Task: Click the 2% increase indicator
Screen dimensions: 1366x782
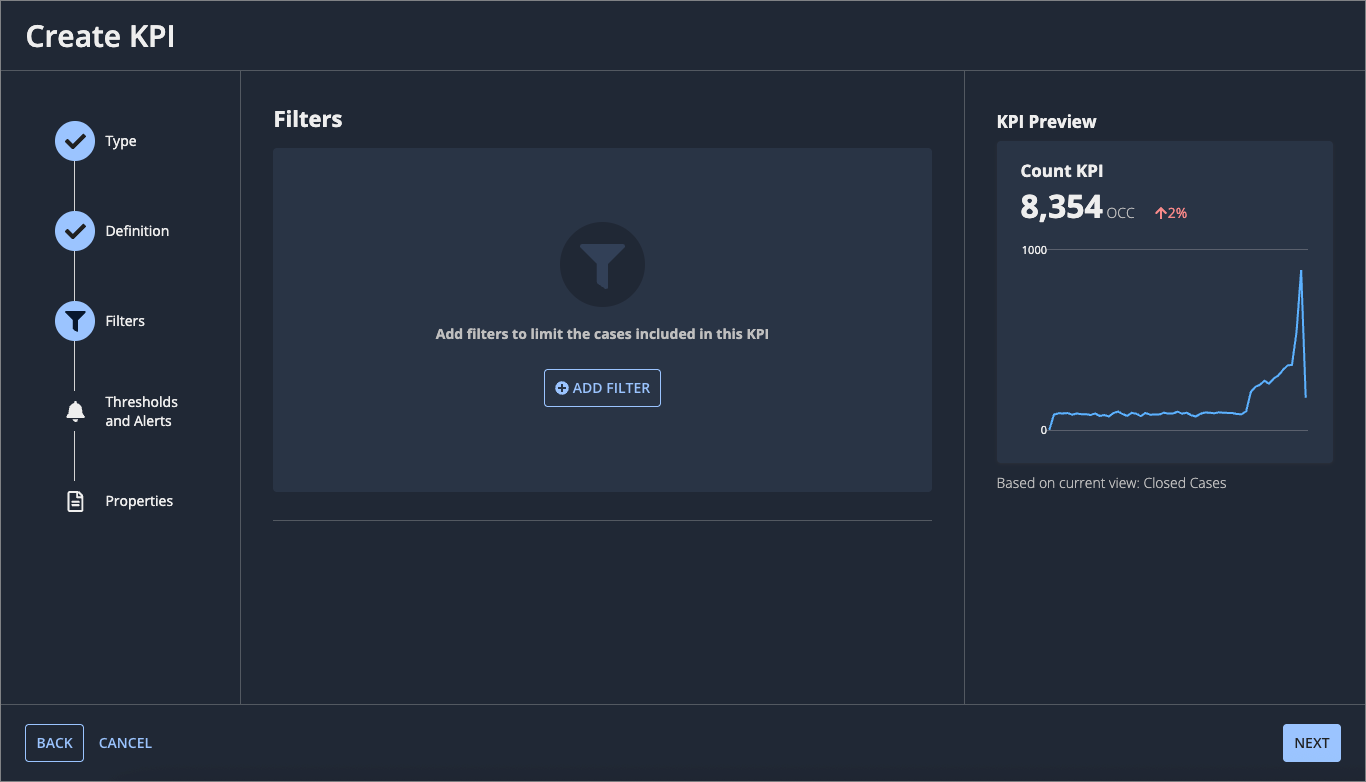Action: pyautogui.click(x=1171, y=213)
